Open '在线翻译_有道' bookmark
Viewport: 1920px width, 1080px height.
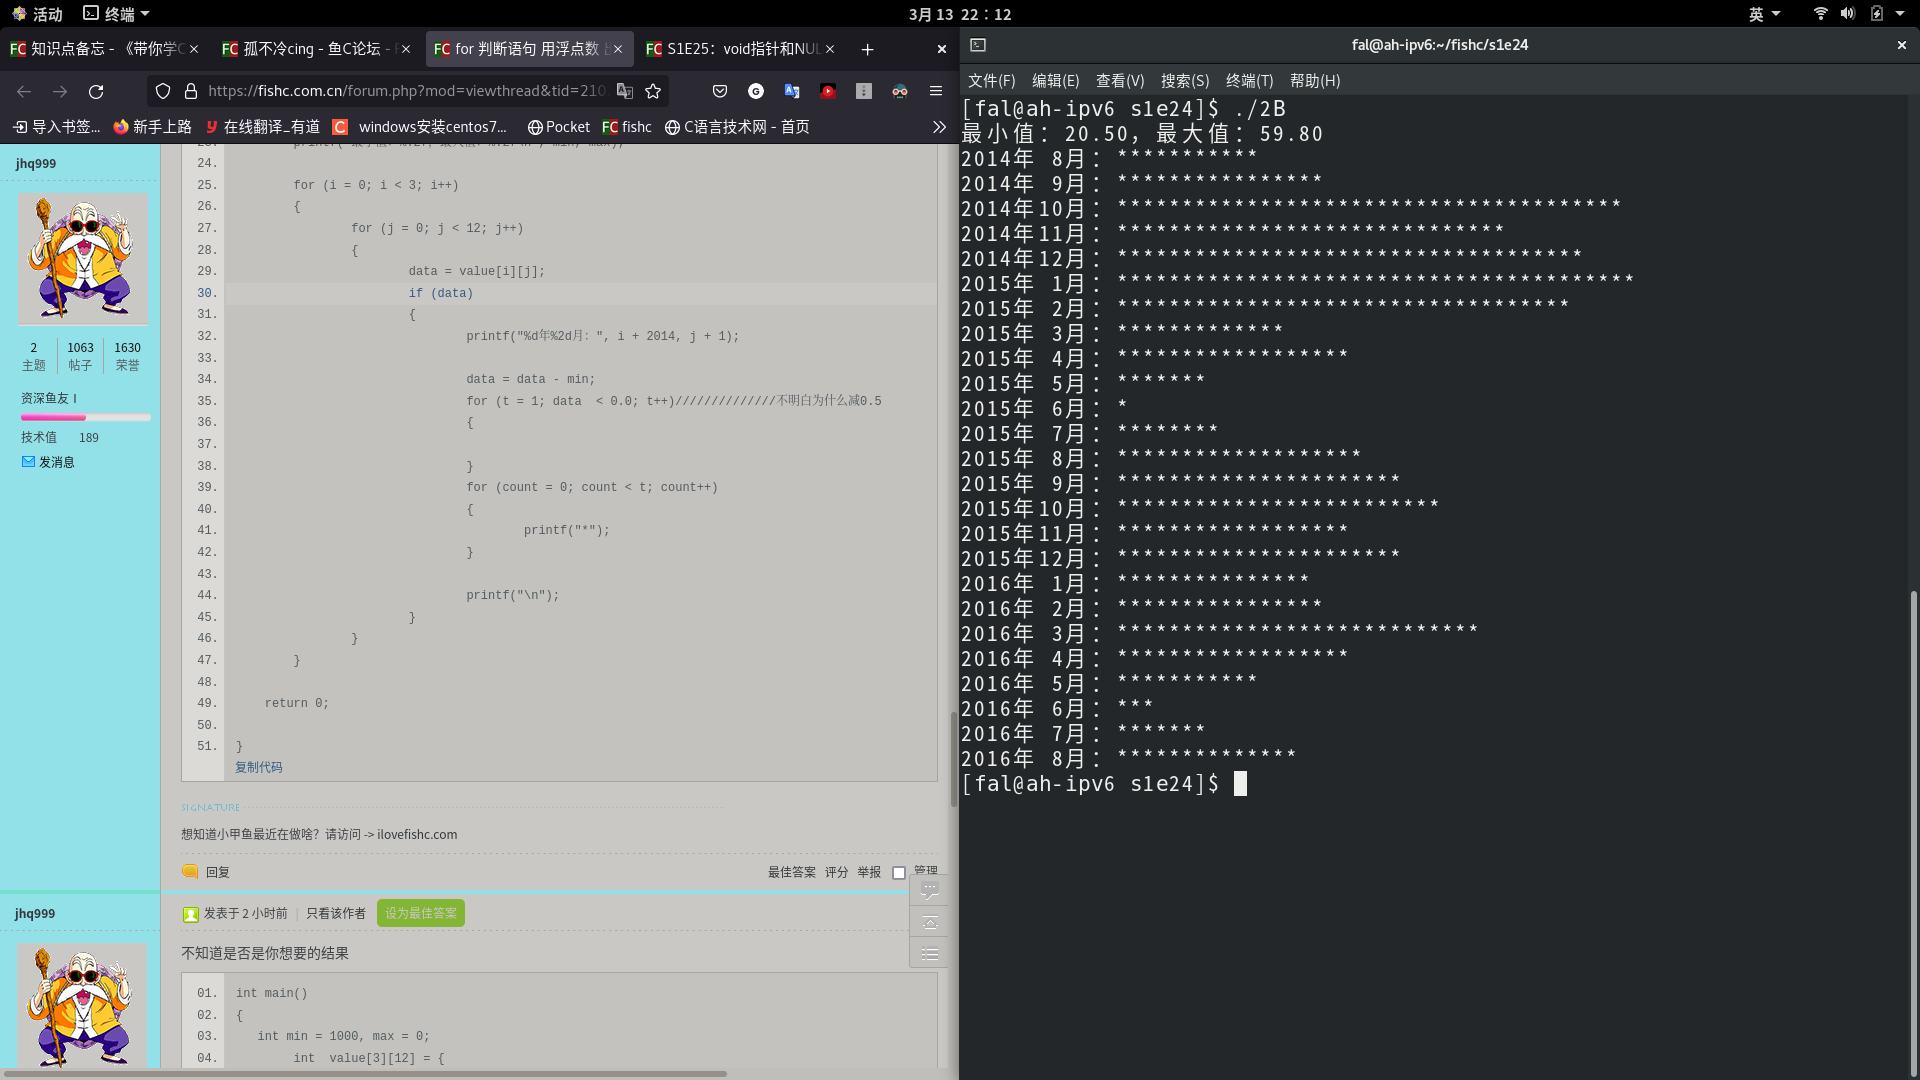(262, 127)
